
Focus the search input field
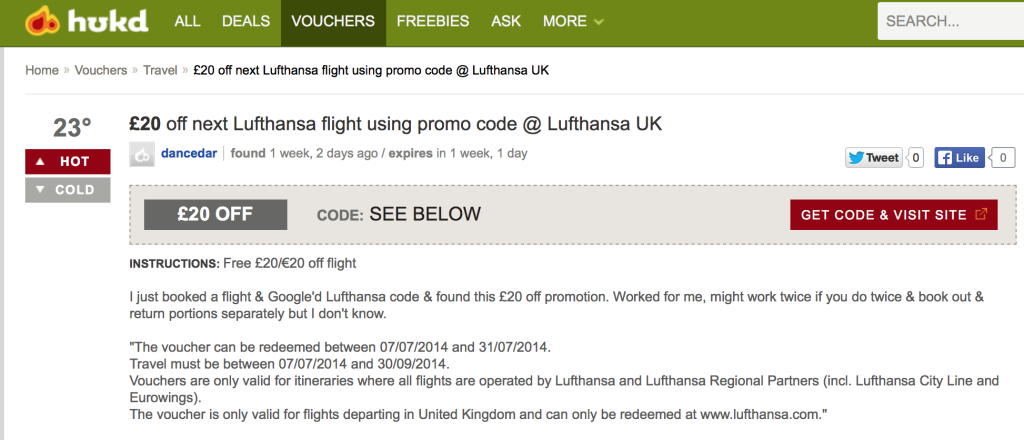pyautogui.click(x=950, y=21)
